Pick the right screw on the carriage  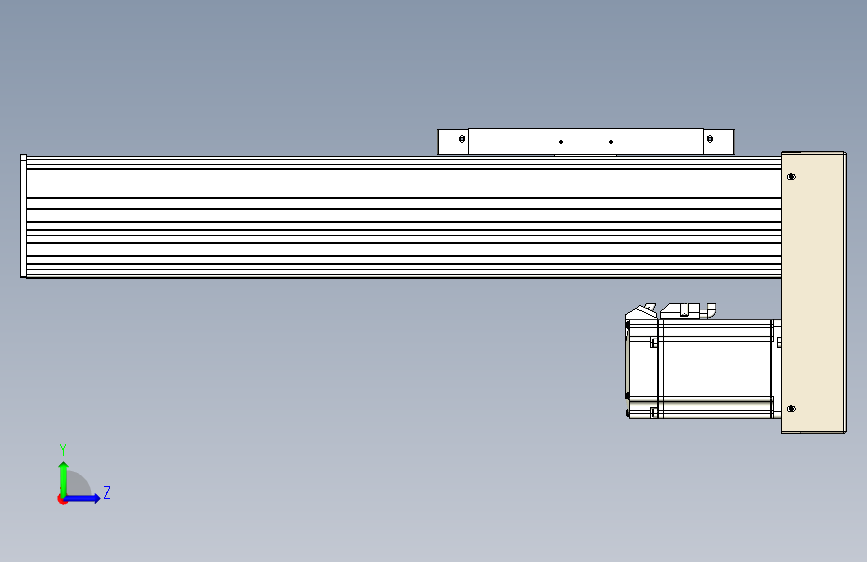point(710,139)
